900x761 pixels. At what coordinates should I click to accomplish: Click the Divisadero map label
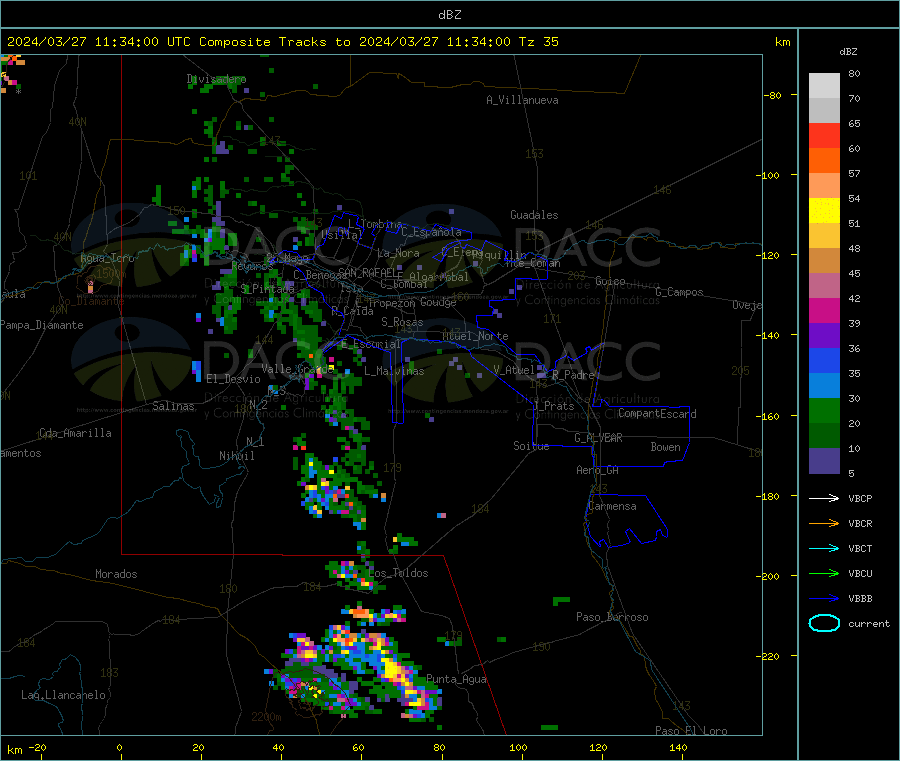(x=216, y=79)
